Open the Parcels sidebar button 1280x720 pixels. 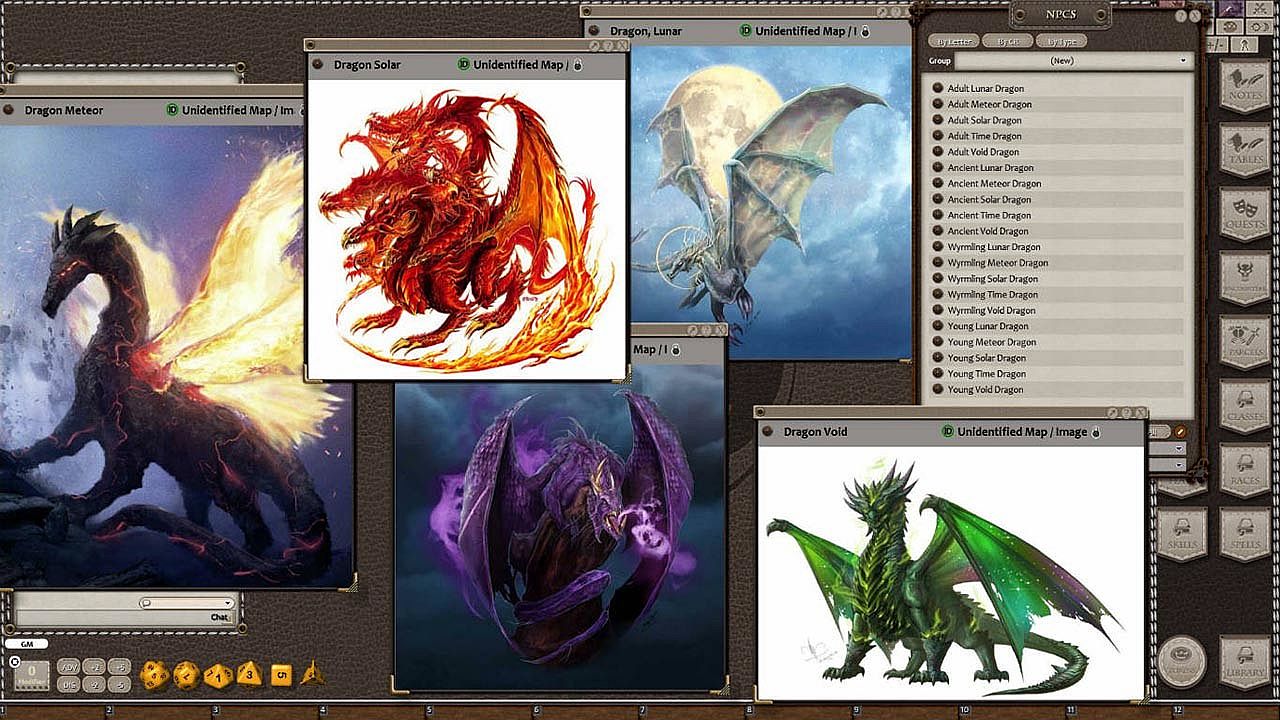click(x=1244, y=342)
